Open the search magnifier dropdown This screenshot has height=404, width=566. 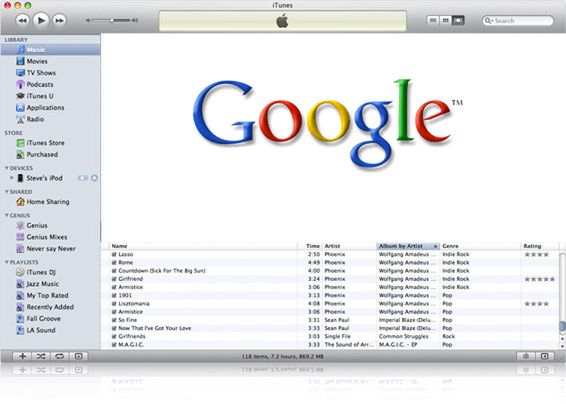point(488,21)
